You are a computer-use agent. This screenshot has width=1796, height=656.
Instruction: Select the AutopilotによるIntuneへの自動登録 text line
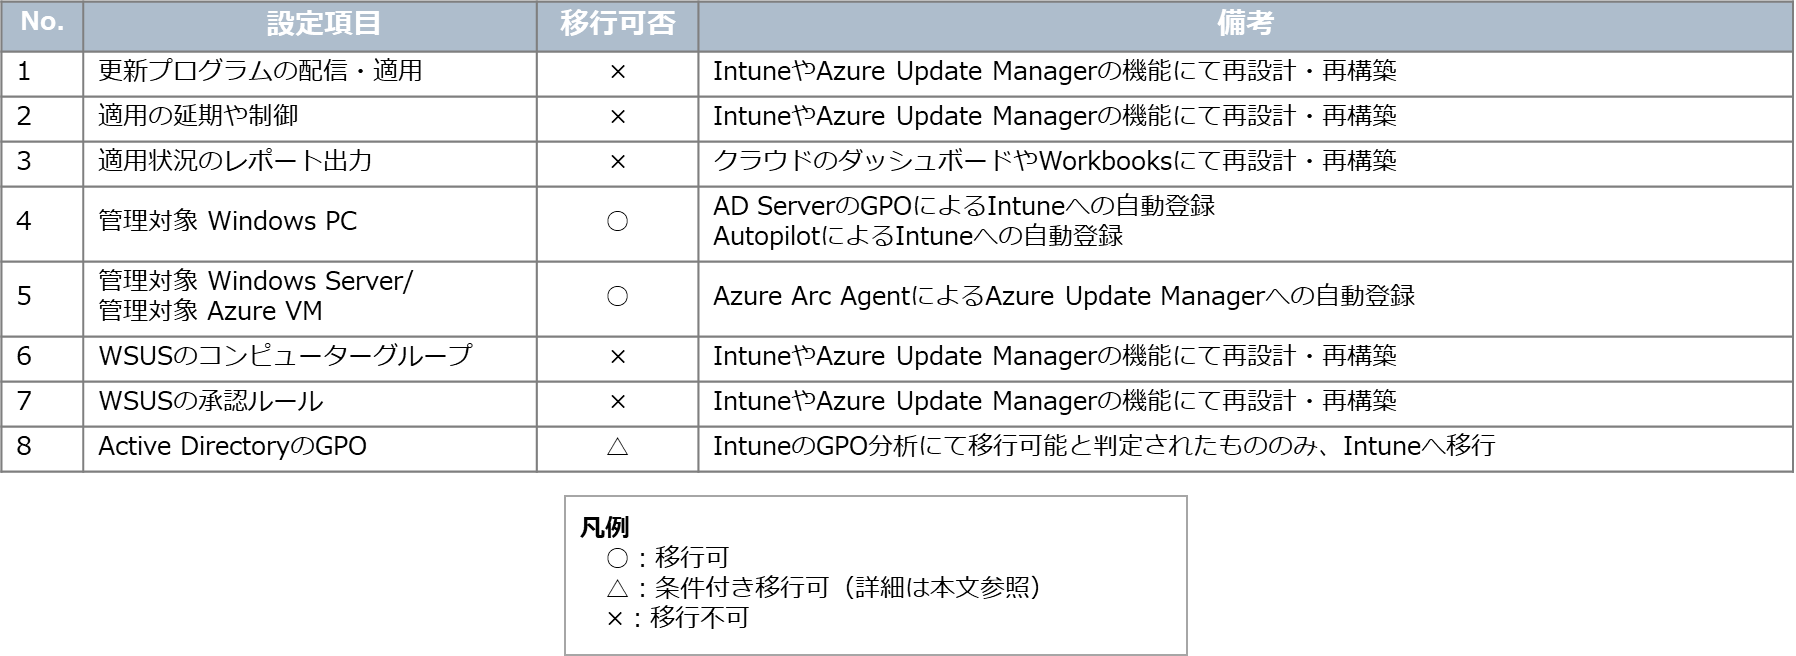coord(917,236)
